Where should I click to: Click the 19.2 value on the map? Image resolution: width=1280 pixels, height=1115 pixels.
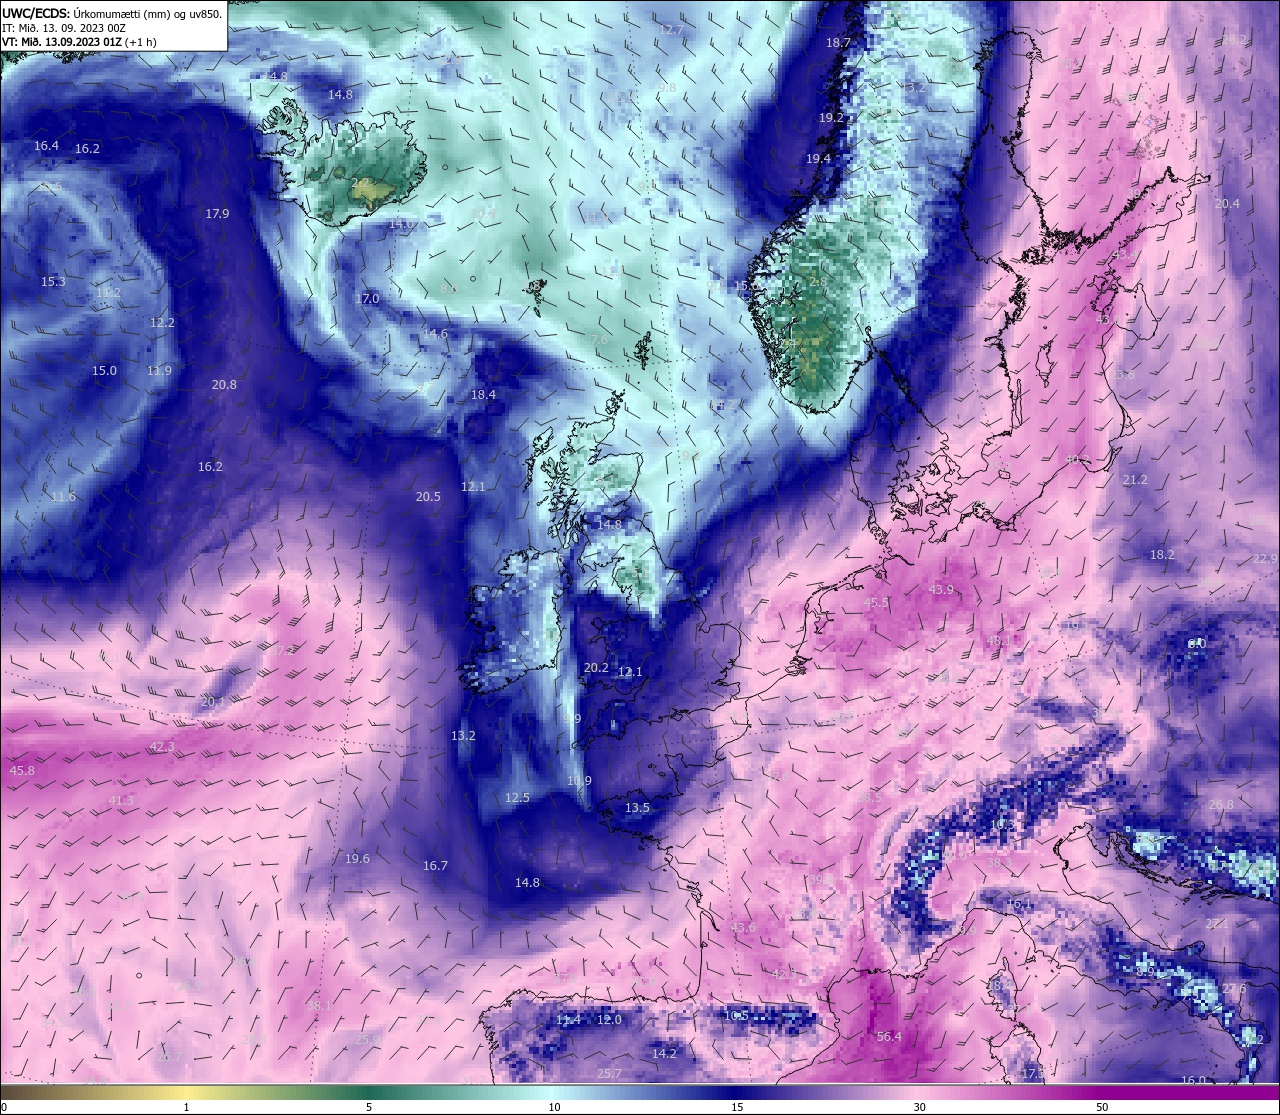coord(831,117)
